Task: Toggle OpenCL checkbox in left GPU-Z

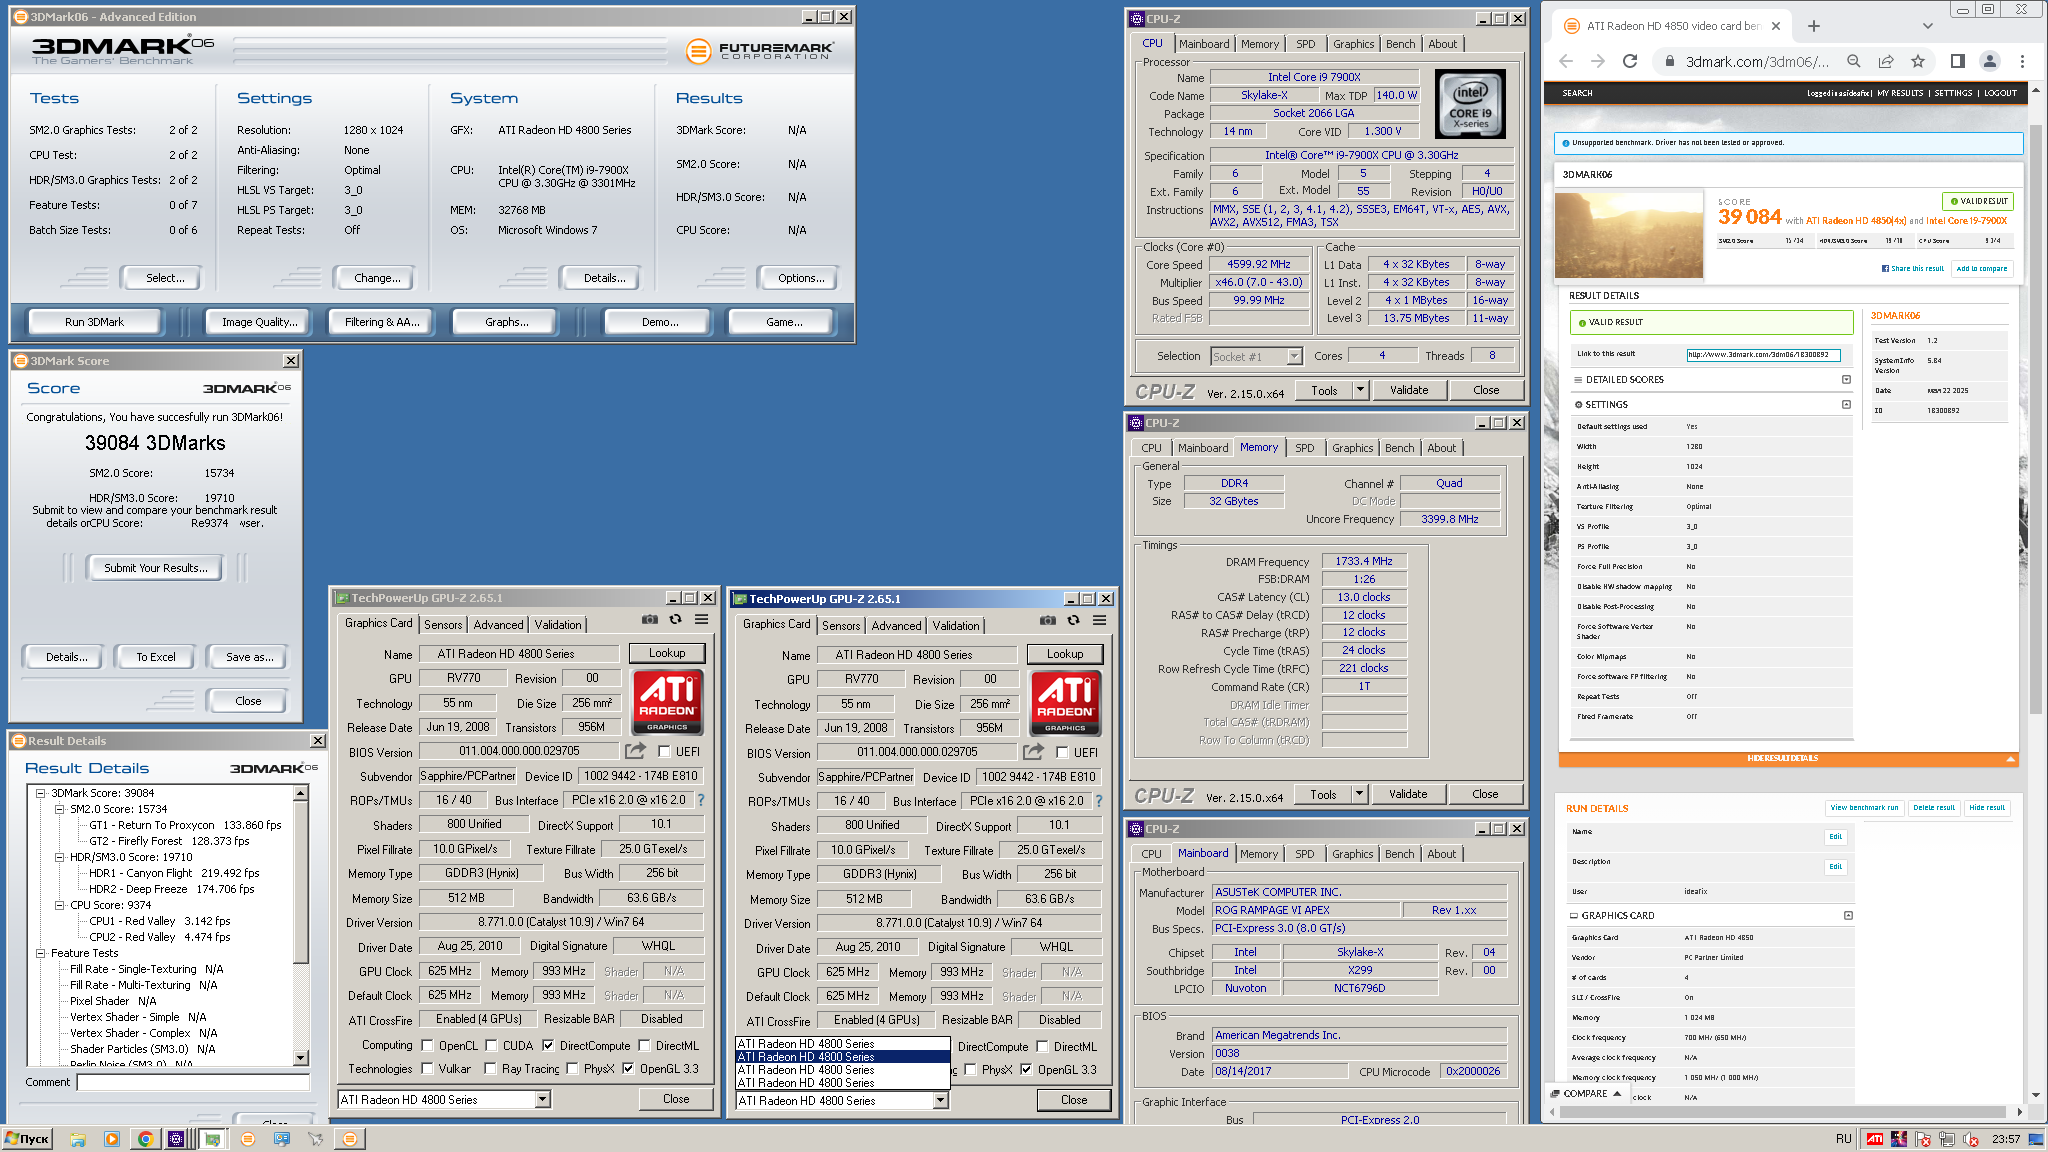Action: [x=427, y=1045]
